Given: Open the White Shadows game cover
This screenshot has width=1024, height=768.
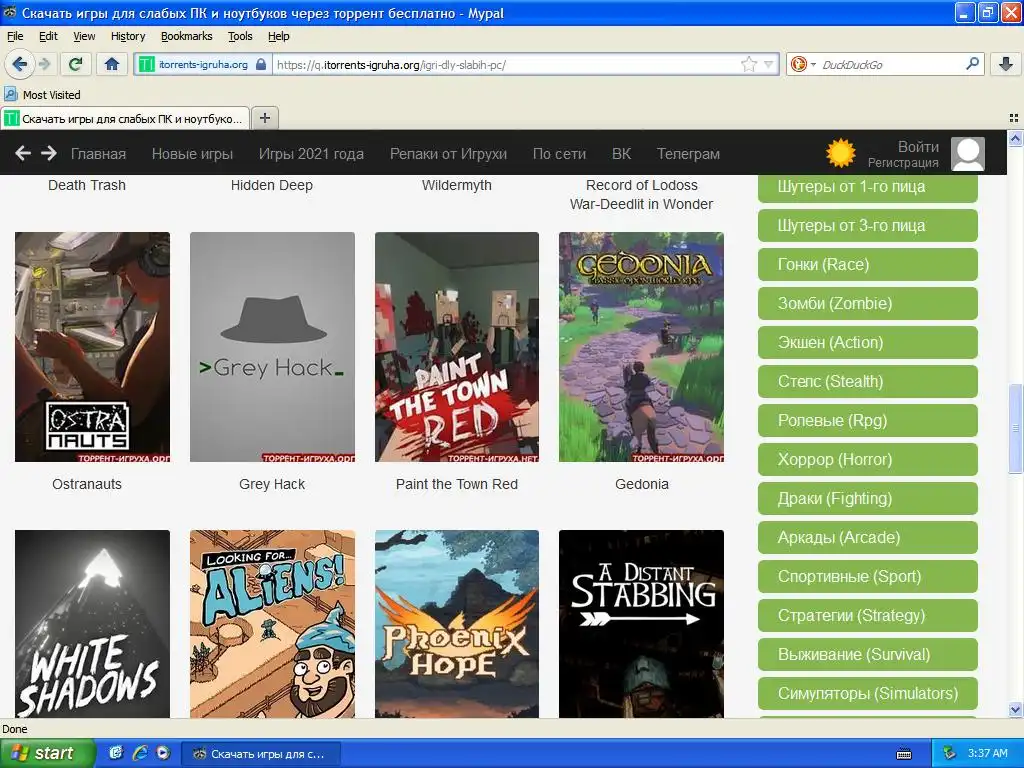Looking at the screenshot, I should [x=92, y=624].
